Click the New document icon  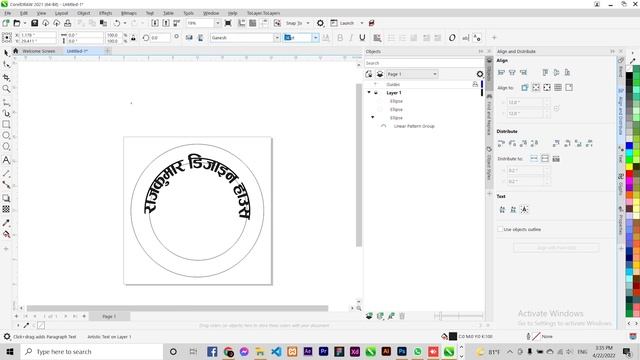tap(6, 23)
